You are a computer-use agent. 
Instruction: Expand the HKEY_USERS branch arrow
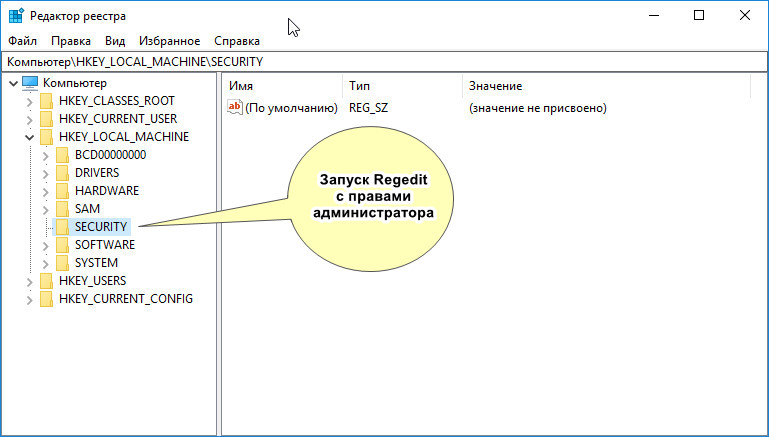coord(29,282)
